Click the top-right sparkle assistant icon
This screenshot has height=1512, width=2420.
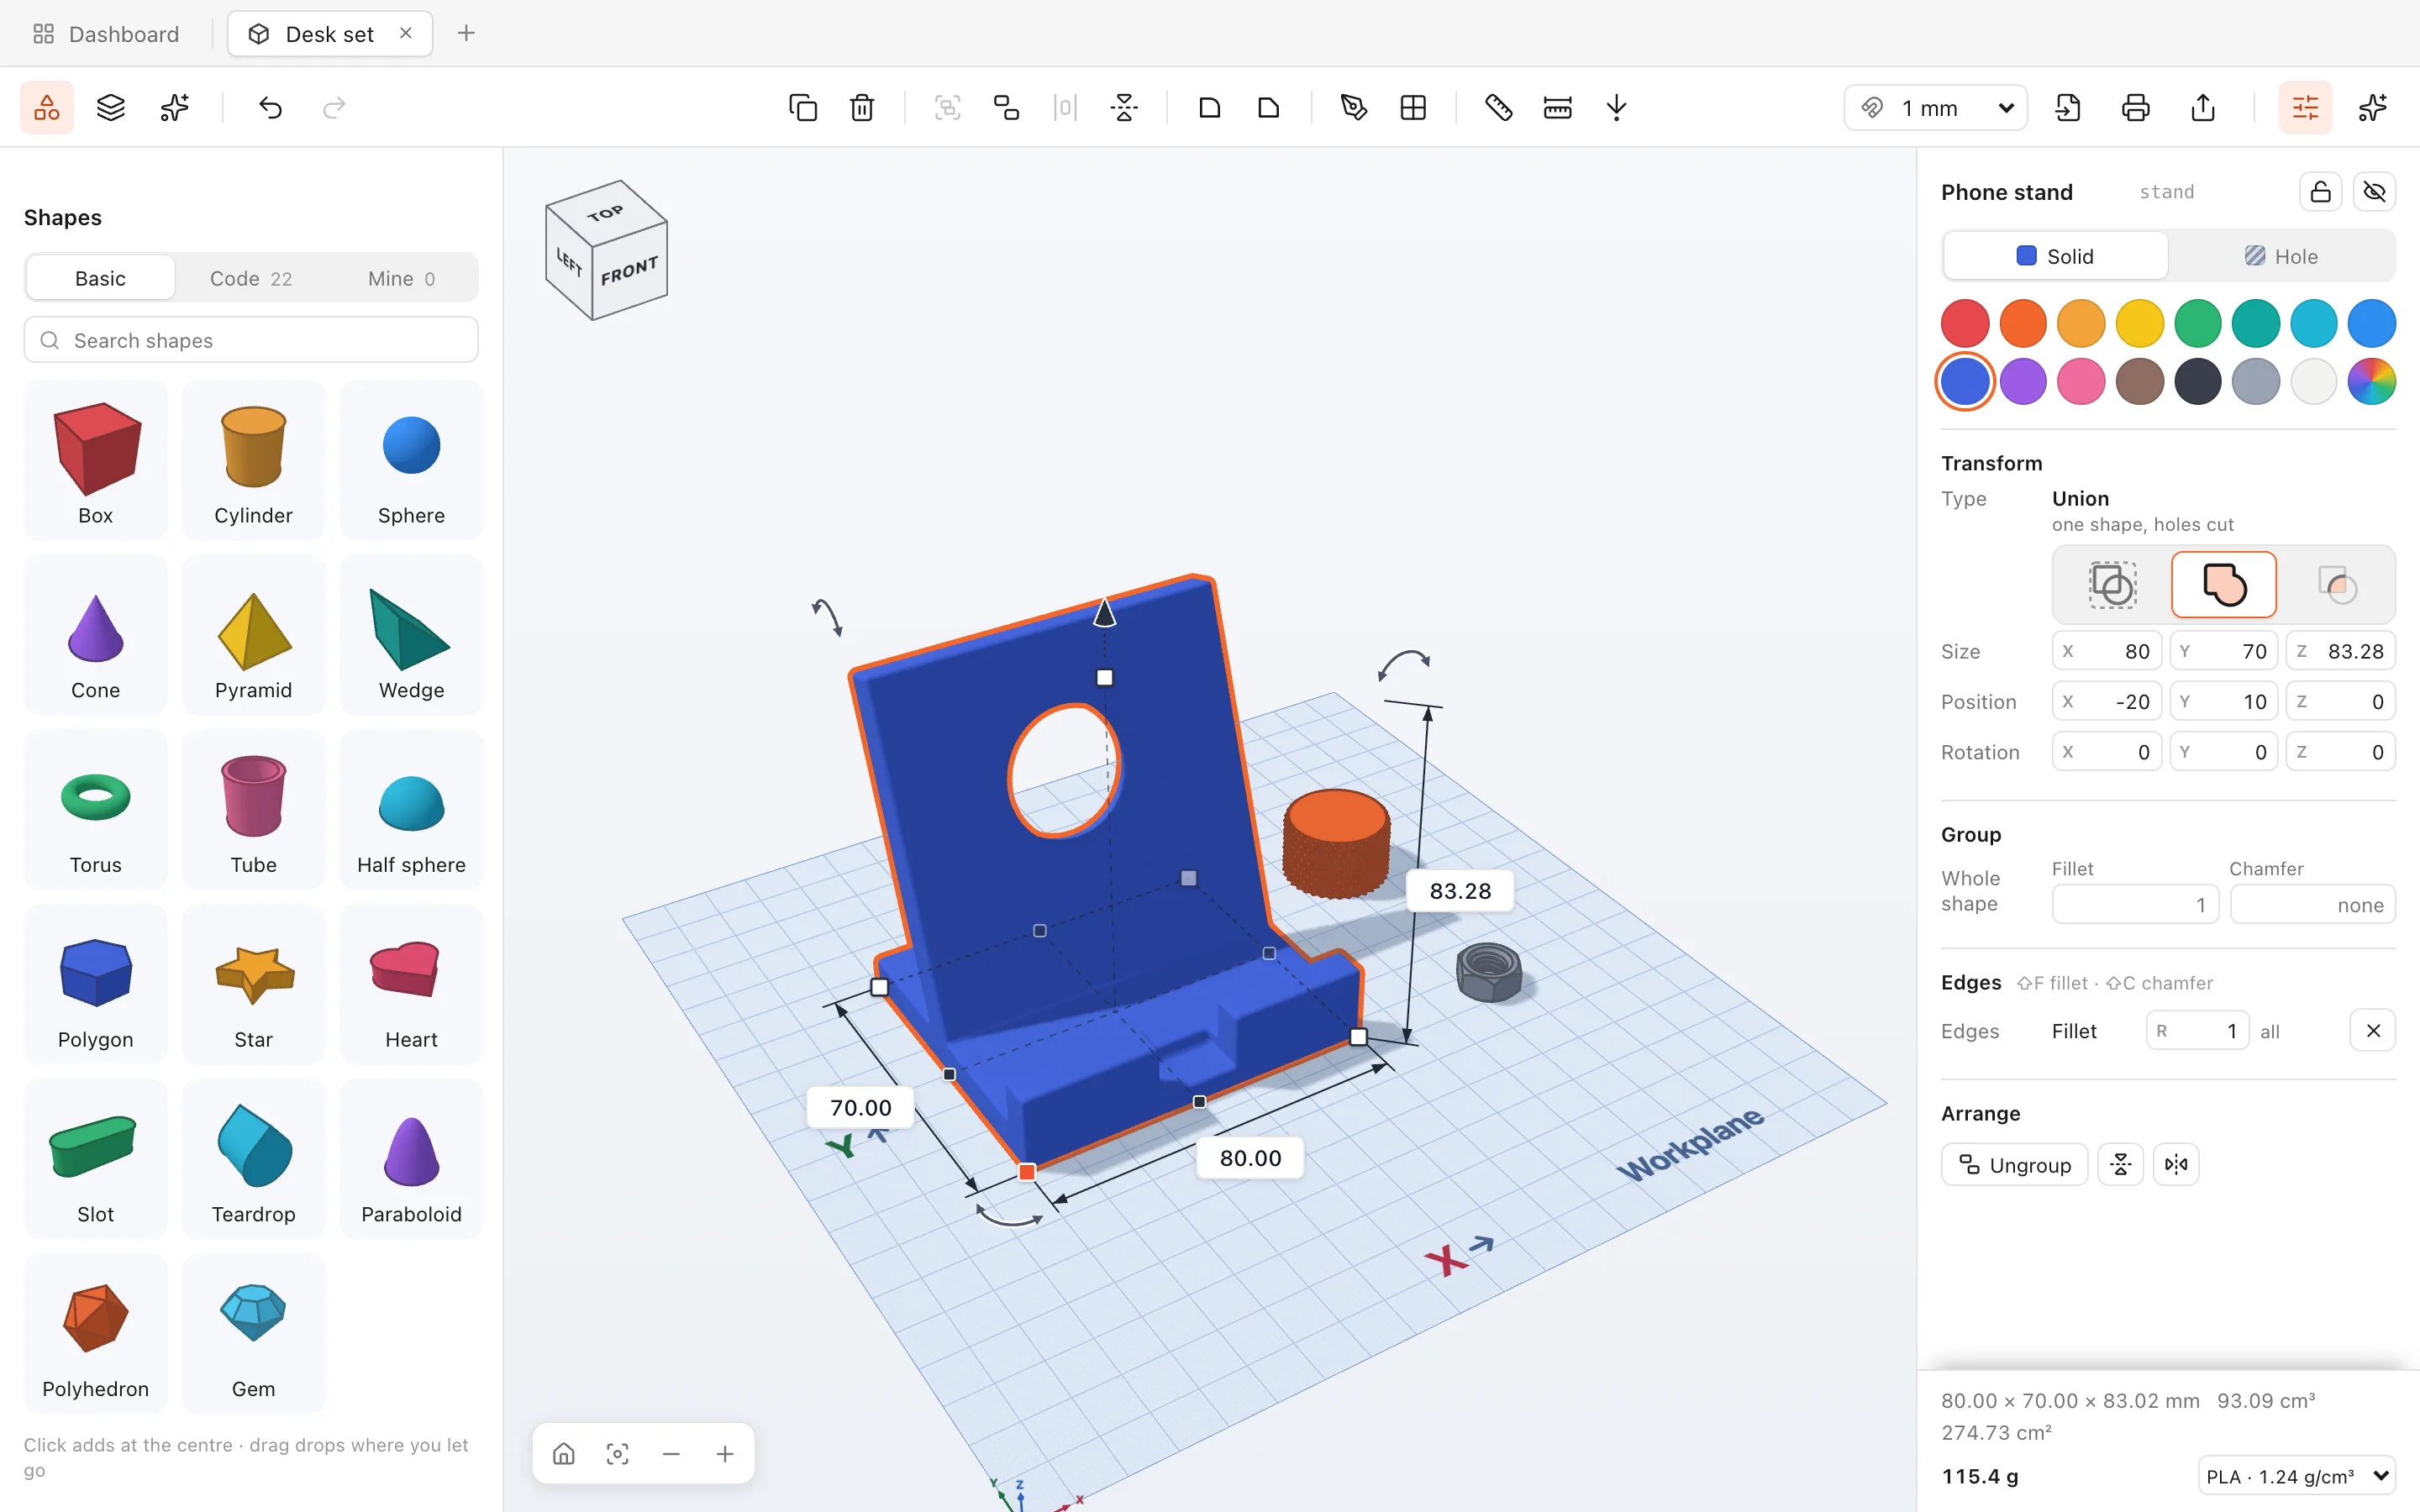pyautogui.click(x=2372, y=107)
